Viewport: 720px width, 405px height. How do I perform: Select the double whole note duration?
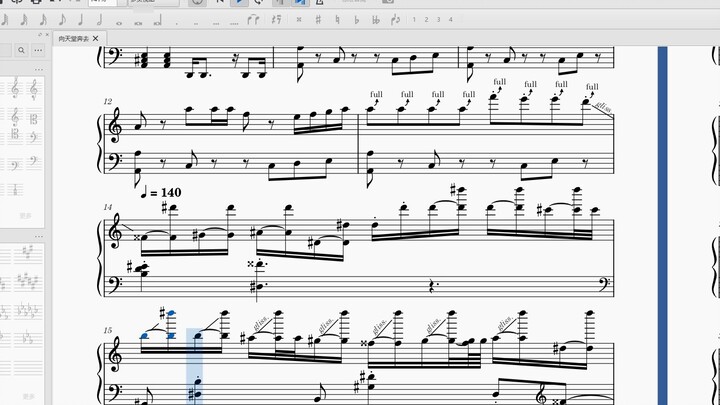138,22
